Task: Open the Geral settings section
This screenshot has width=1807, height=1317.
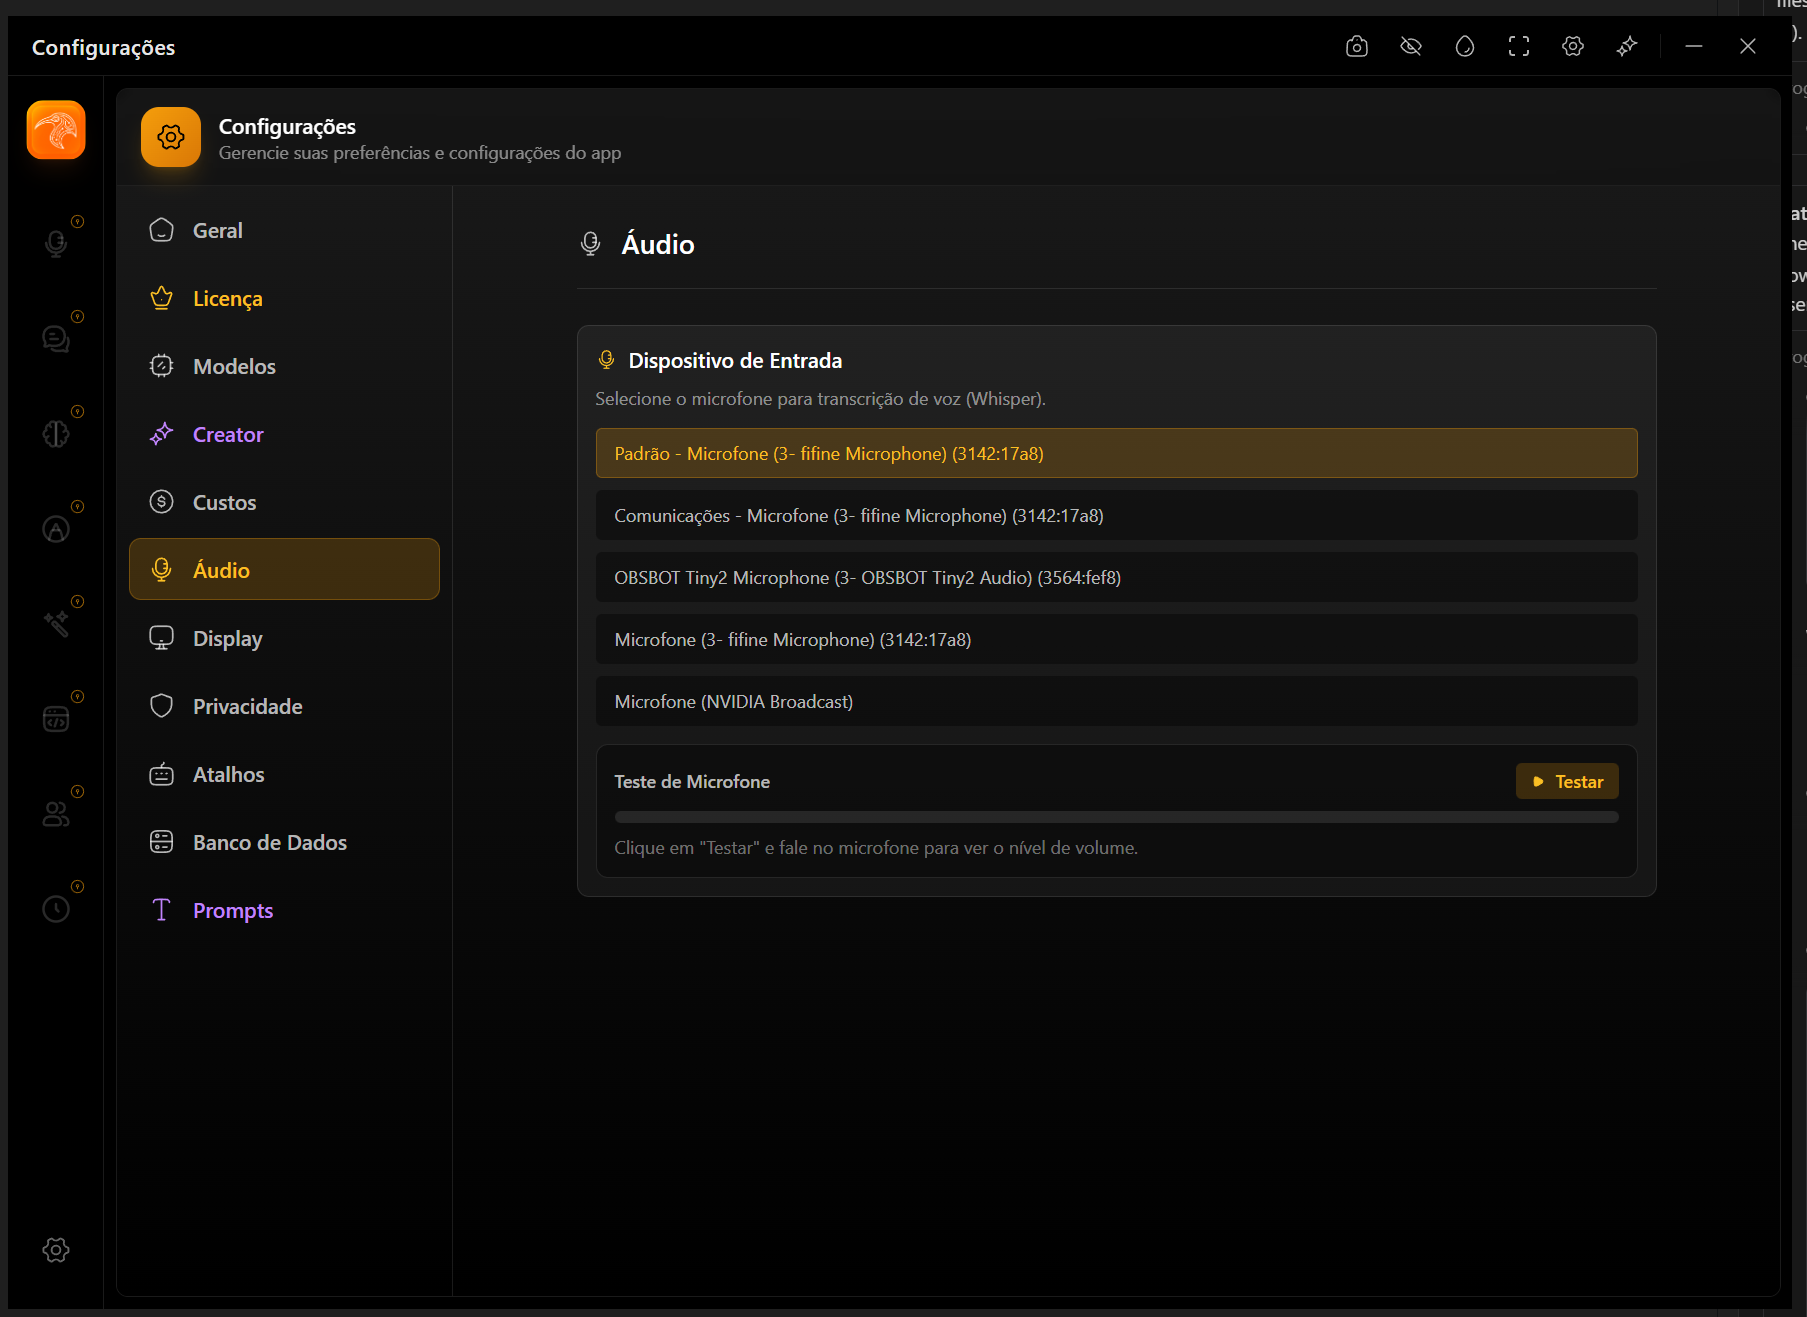Action: 284,230
